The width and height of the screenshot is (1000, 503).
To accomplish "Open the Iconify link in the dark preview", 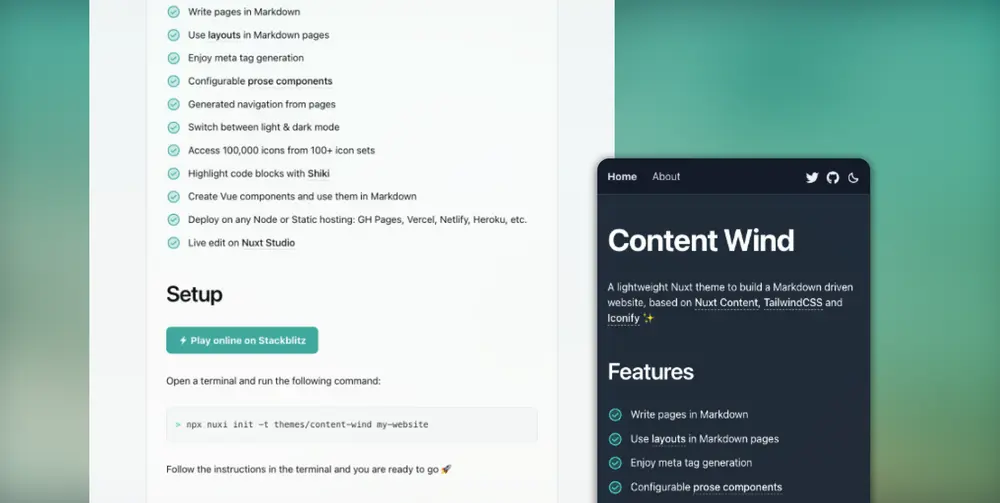I will [x=623, y=317].
